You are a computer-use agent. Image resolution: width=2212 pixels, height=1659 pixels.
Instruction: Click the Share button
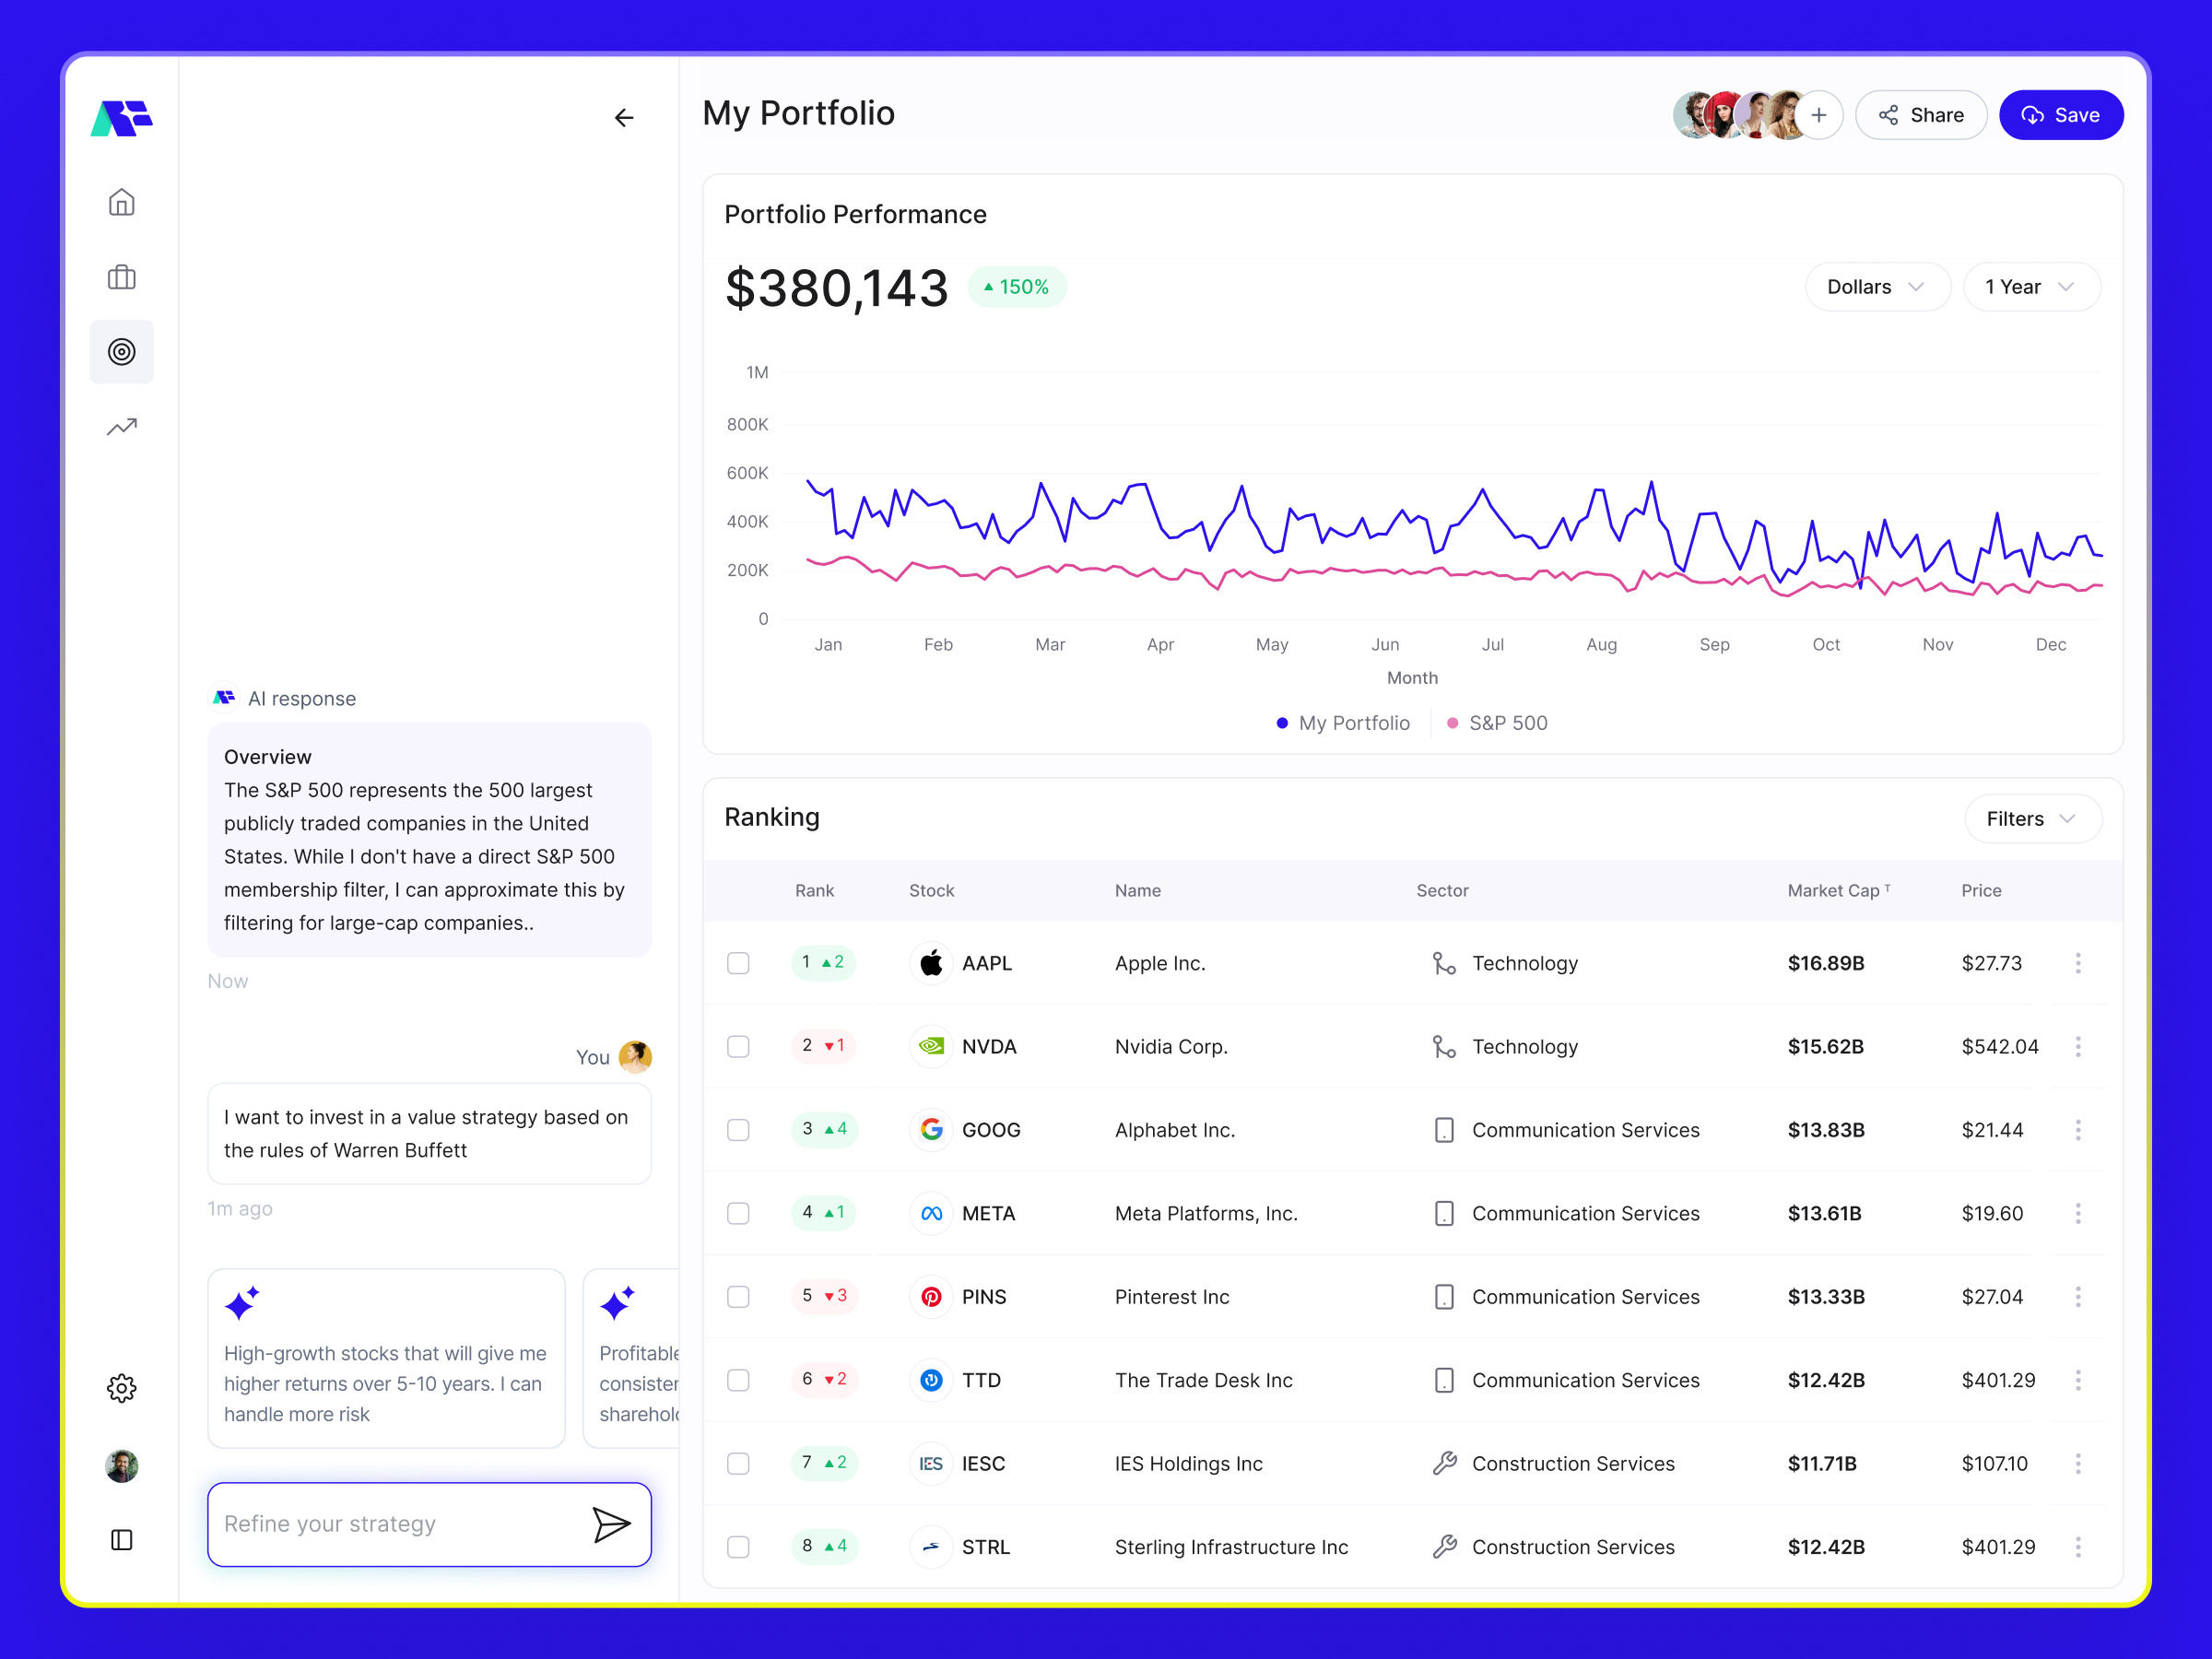1920,114
